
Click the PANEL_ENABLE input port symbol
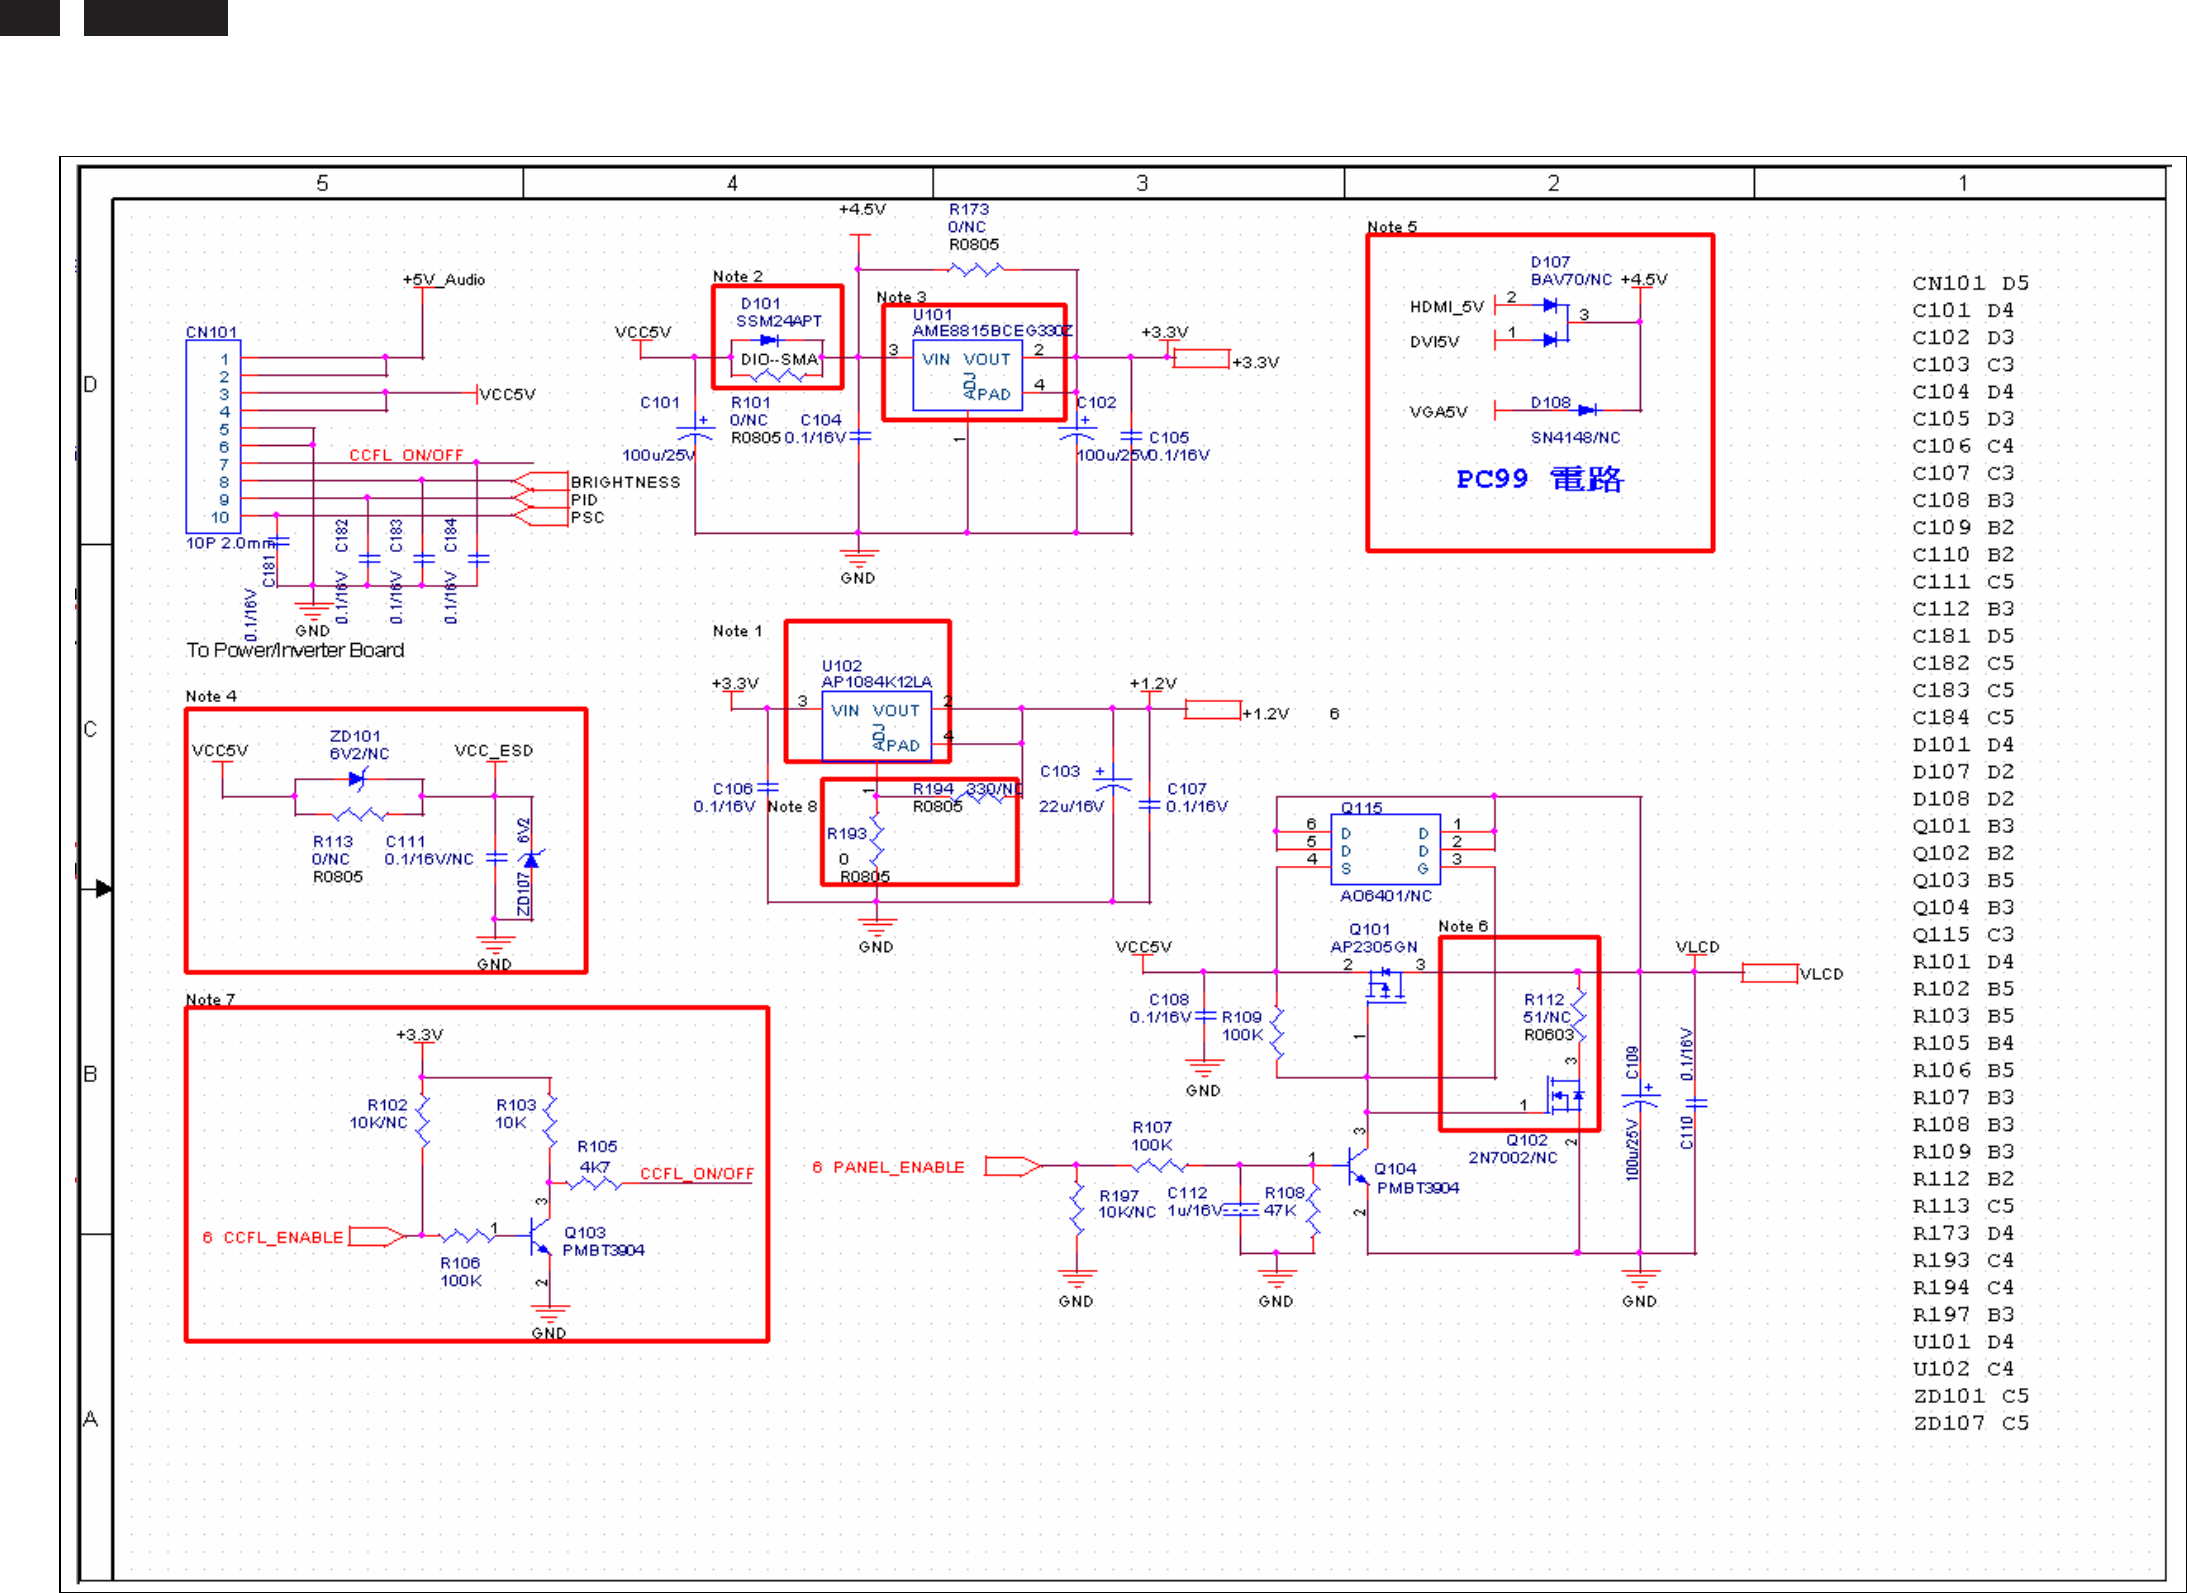tap(1012, 1166)
